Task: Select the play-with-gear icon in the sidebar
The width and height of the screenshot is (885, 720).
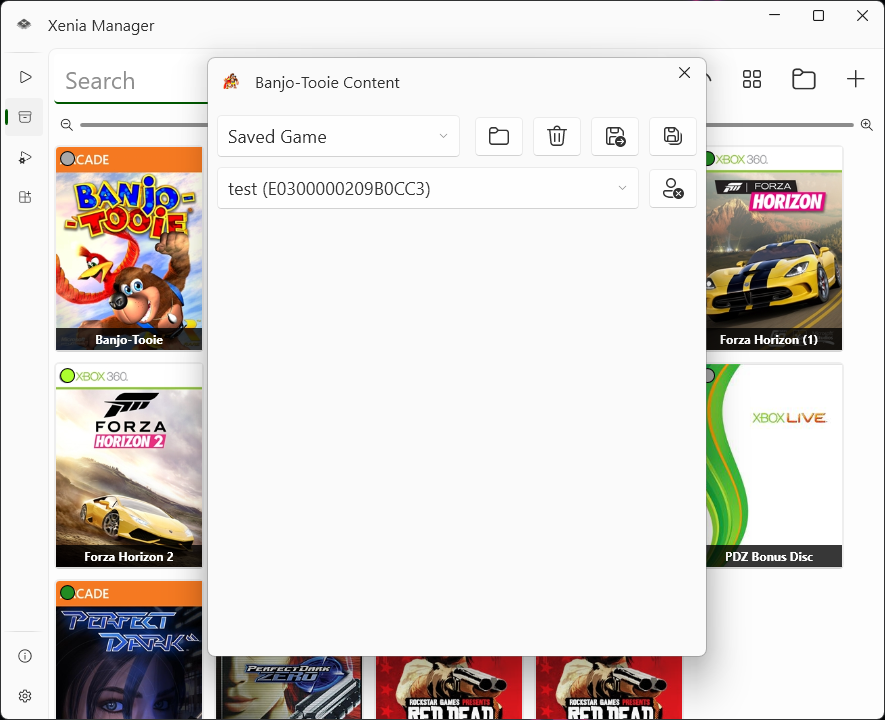Action: (25, 157)
